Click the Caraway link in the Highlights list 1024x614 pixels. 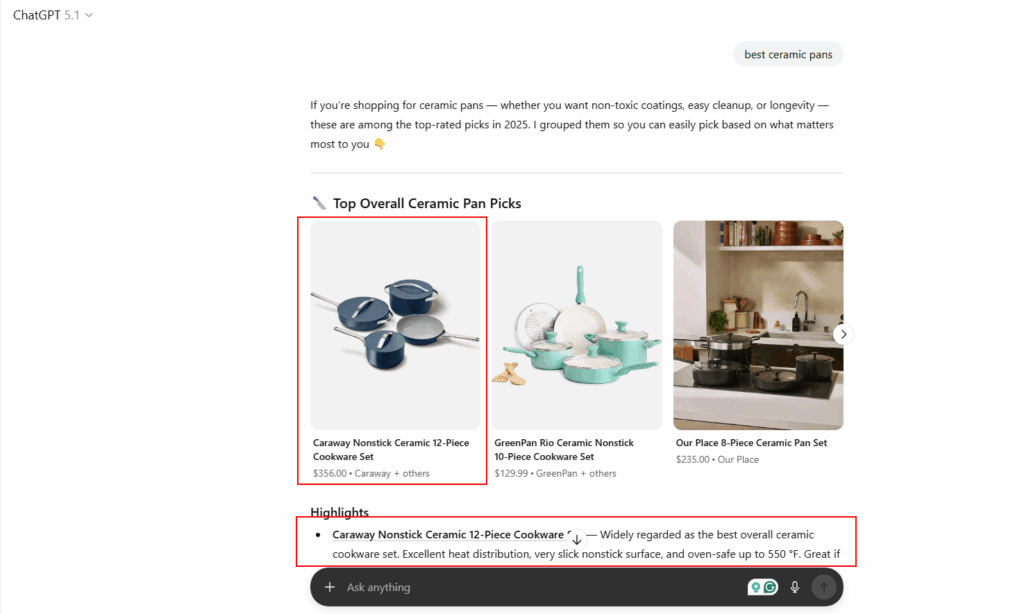451,534
